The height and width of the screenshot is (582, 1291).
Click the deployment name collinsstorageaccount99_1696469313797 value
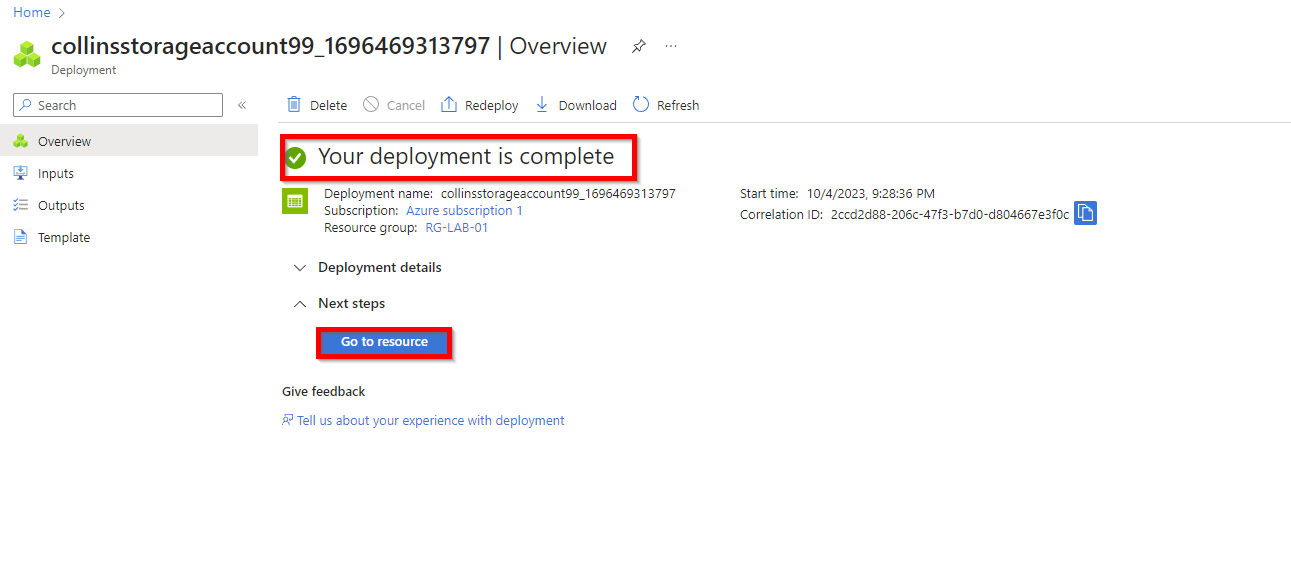pyautogui.click(x=558, y=194)
